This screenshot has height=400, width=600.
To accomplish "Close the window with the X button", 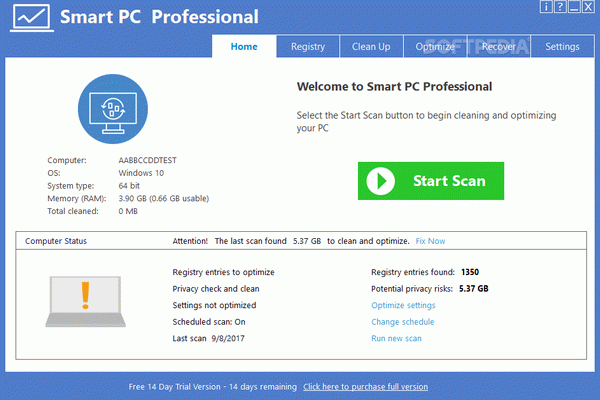I will [x=589, y=7].
